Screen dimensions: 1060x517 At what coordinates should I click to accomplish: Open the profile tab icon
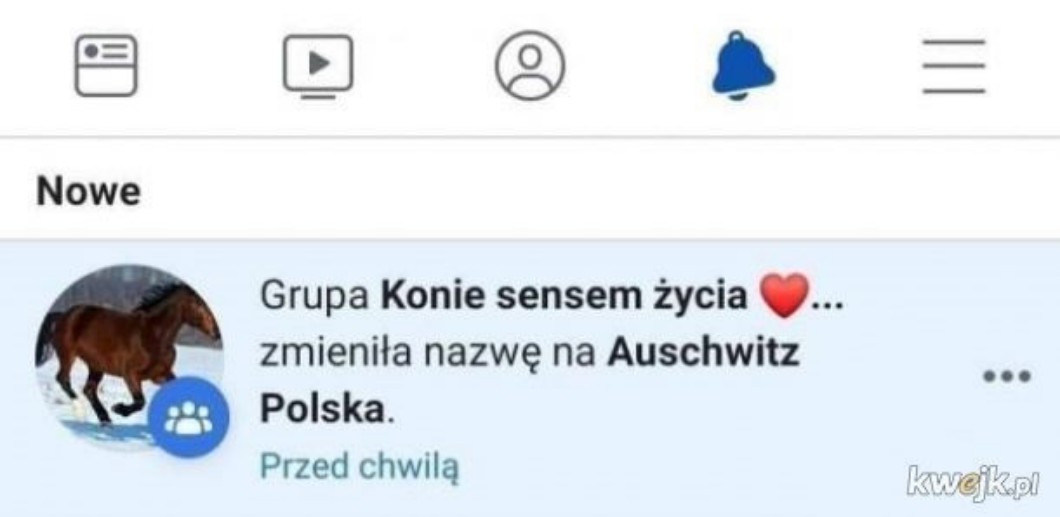click(x=530, y=66)
